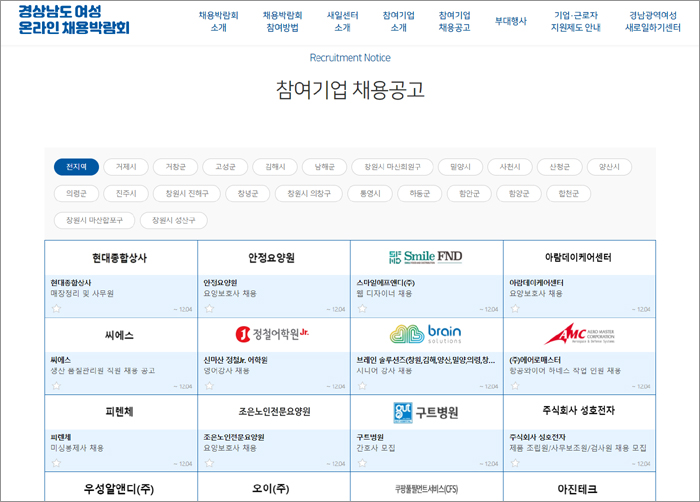Open the 주식회사 성호전자 card heading

[x=579, y=410]
